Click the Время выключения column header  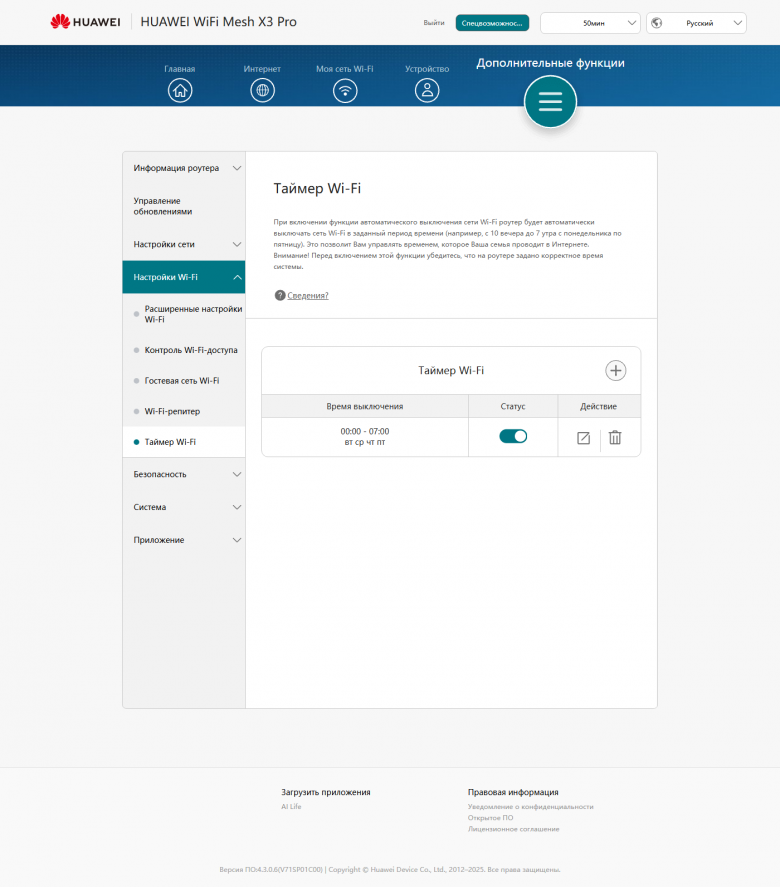pyautogui.click(x=365, y=406)
